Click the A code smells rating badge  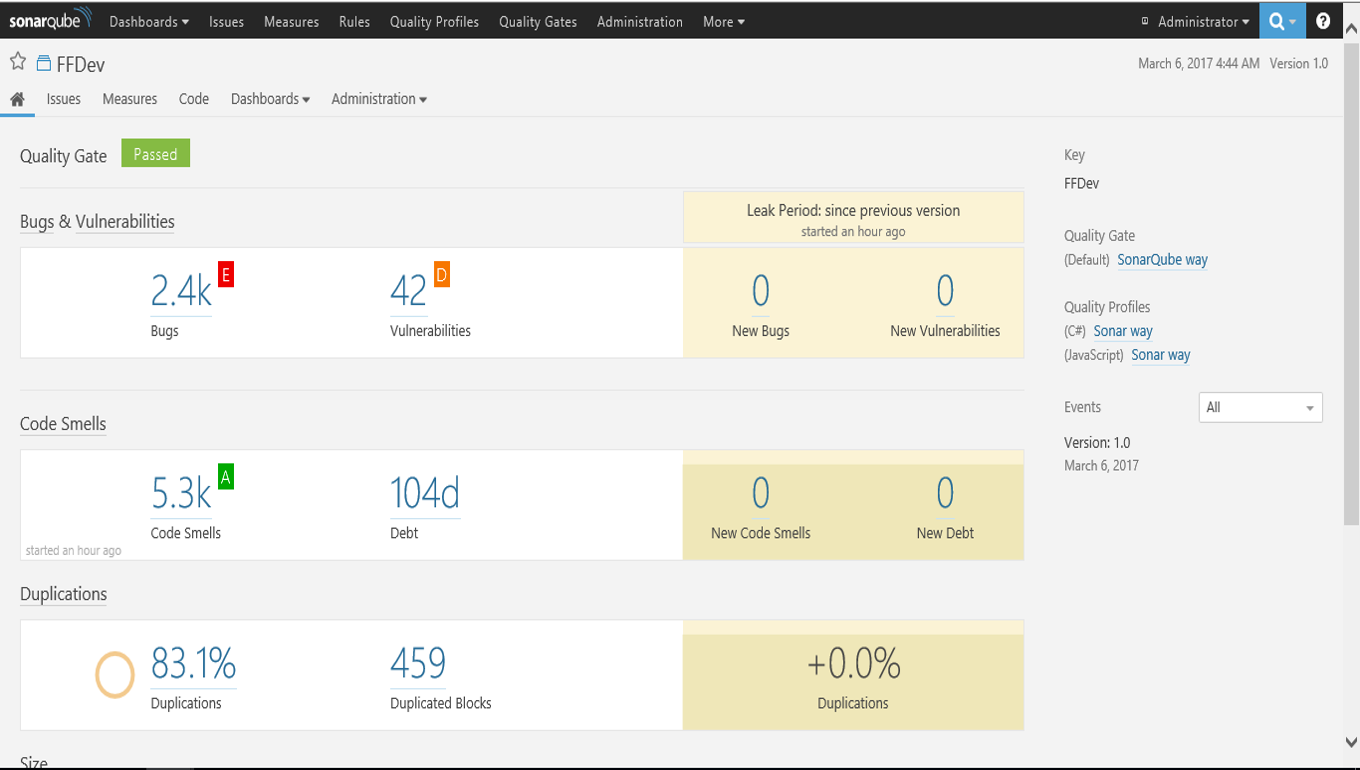226,477
